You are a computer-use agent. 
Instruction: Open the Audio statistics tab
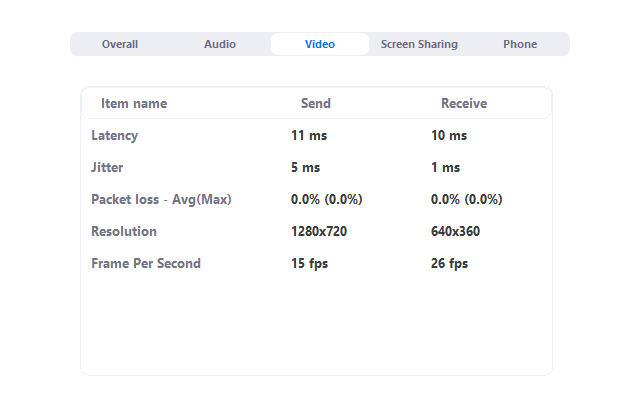220,44
